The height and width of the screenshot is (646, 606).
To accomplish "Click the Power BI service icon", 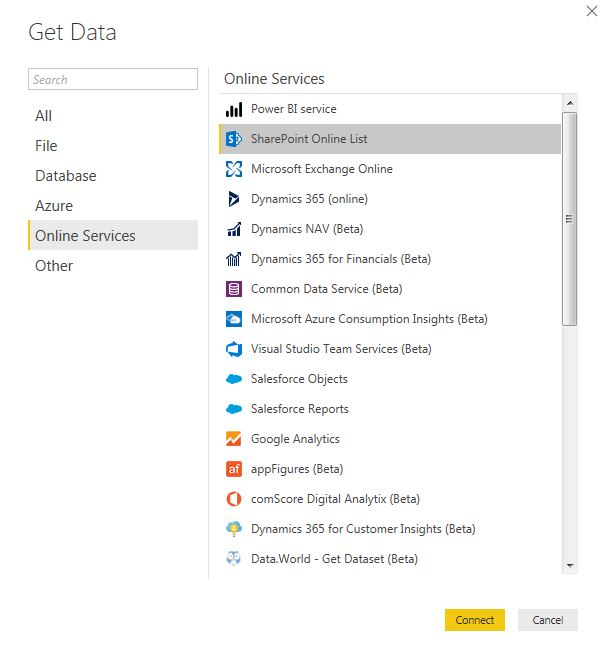I will click(234, 109).
